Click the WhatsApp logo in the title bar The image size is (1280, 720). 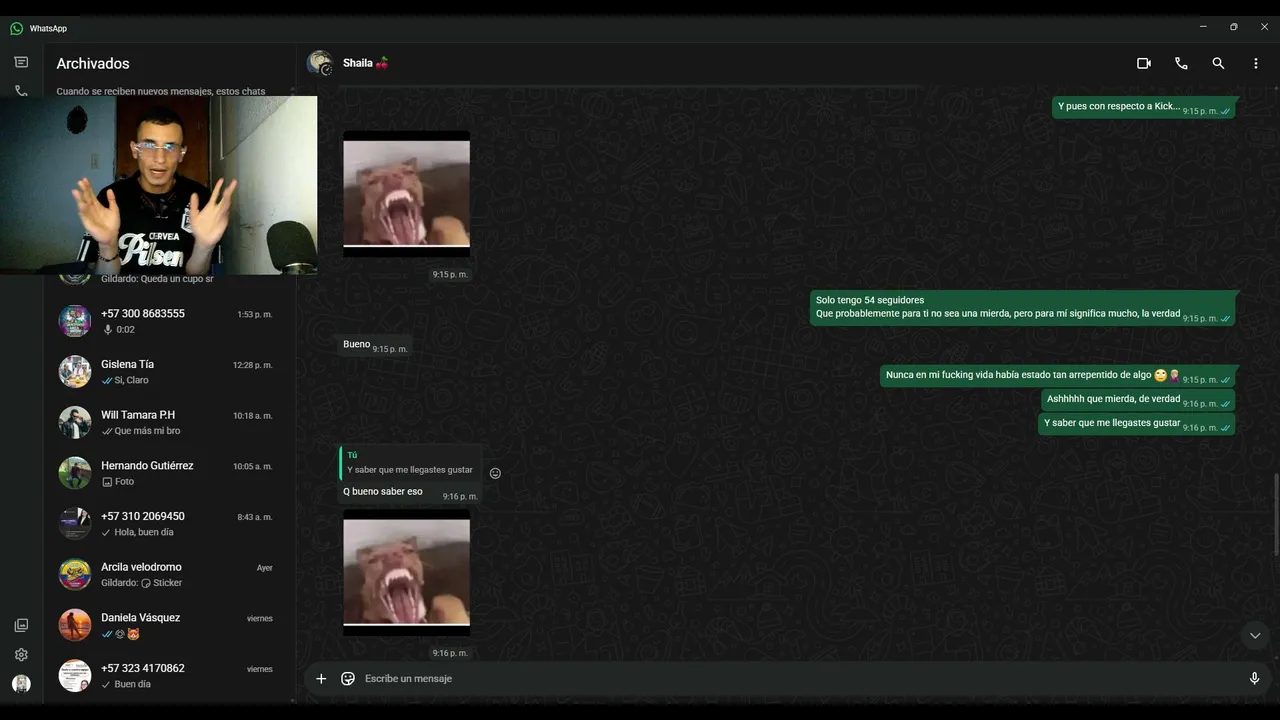coord(16,28)
